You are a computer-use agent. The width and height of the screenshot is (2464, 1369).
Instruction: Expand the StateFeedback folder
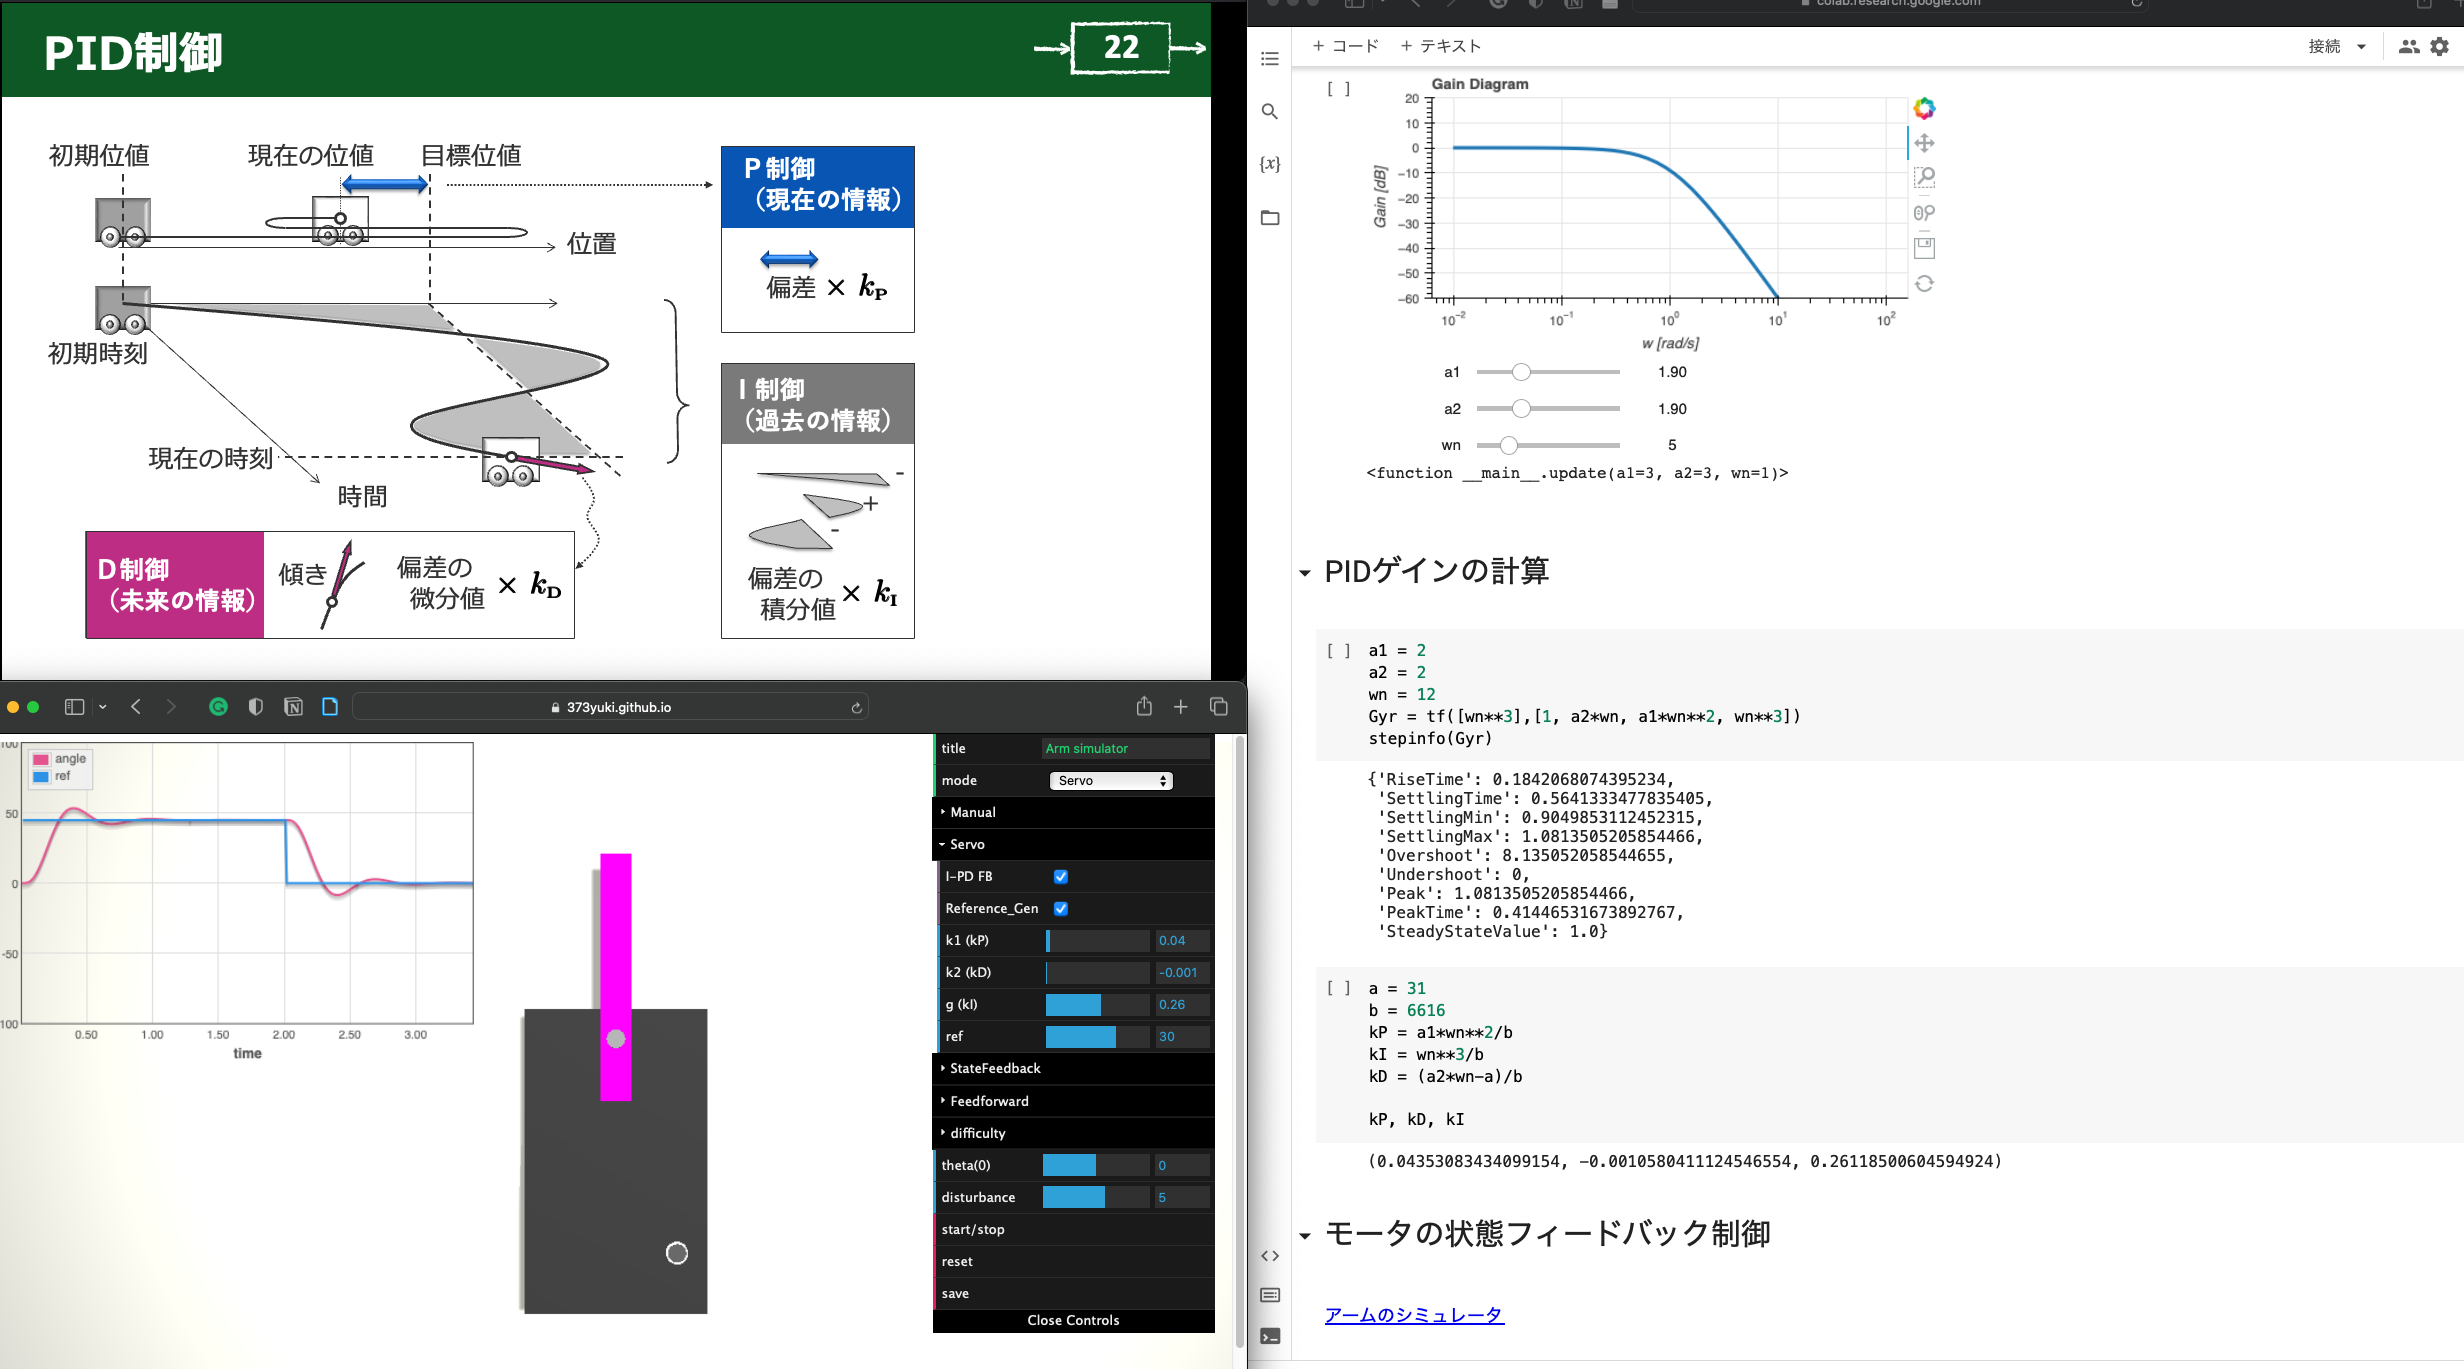(x=994, y=1068)
